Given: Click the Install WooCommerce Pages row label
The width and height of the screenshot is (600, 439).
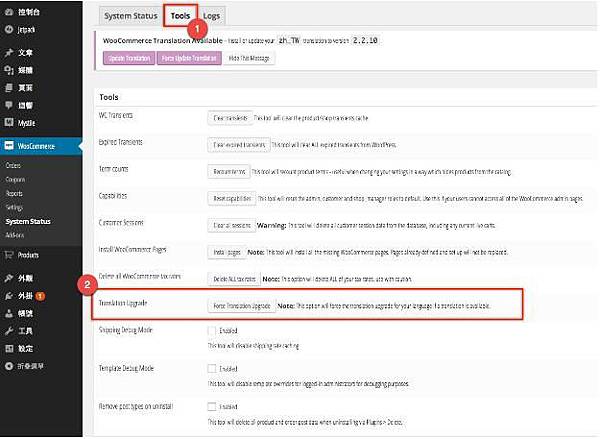Looking at the screenshot, I should click(x=132, y=249).
